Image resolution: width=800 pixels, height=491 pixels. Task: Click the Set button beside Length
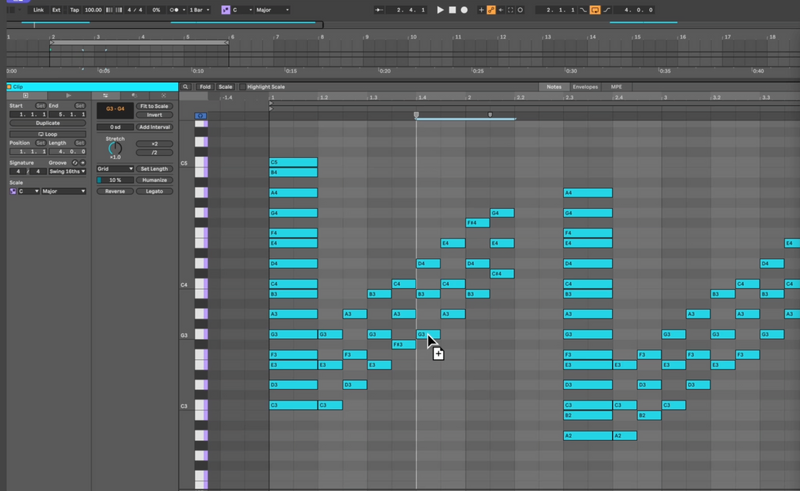click(80, 143)
